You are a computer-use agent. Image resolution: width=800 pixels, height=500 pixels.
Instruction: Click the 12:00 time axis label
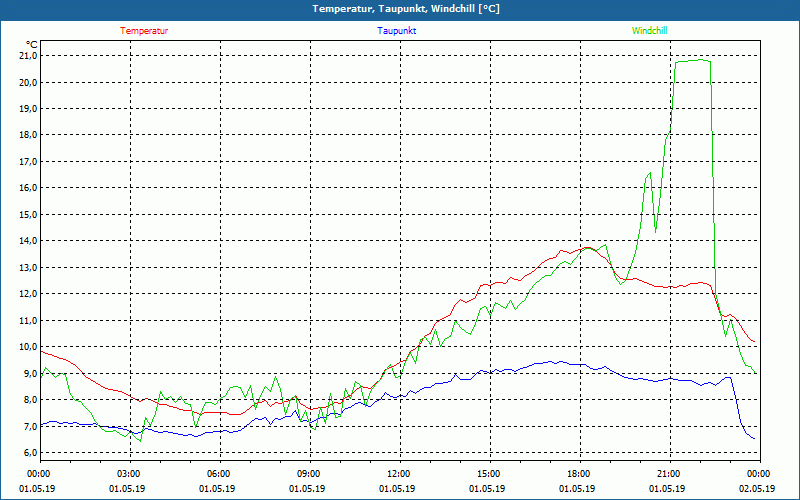coord(399,474)
